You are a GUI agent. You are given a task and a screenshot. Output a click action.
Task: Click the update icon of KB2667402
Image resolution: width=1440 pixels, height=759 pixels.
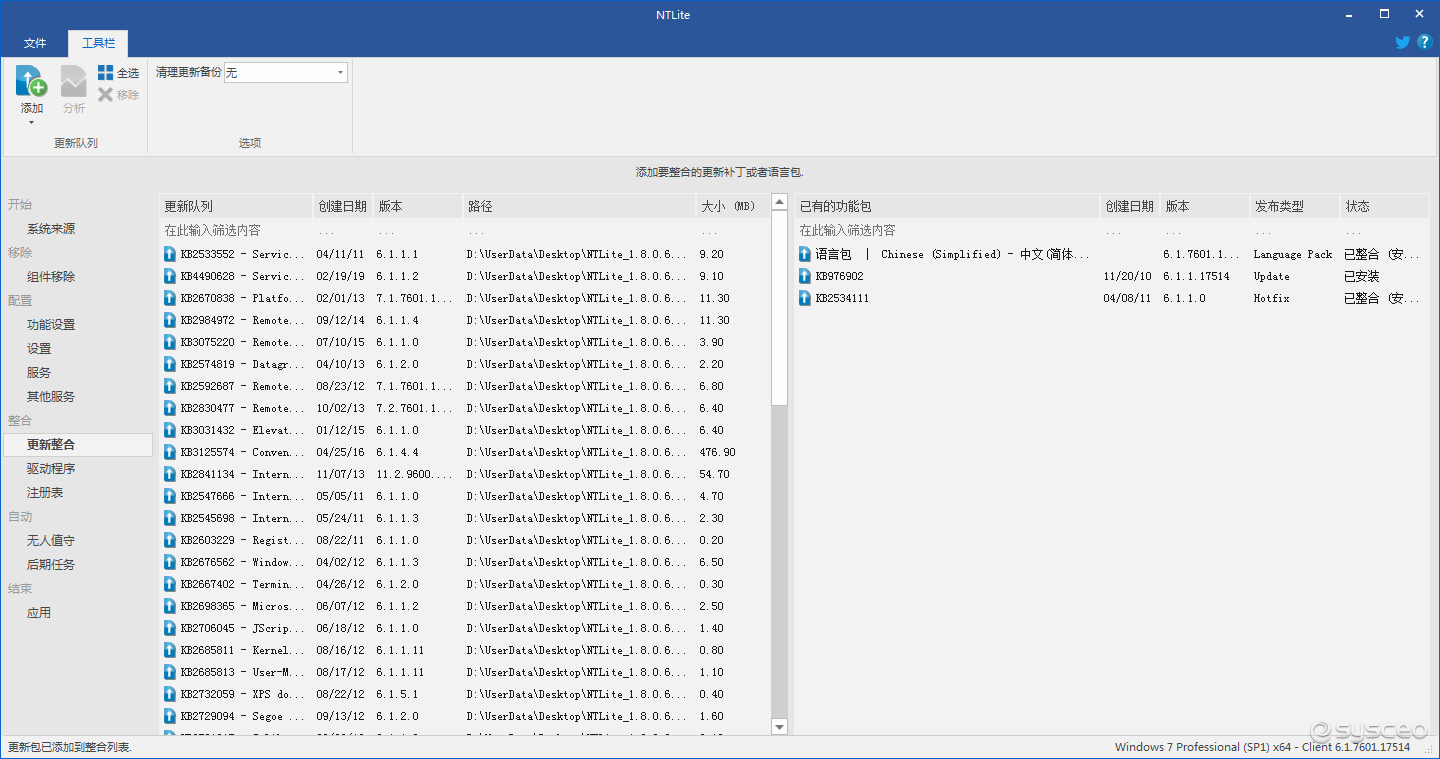(x=170, y=584)
